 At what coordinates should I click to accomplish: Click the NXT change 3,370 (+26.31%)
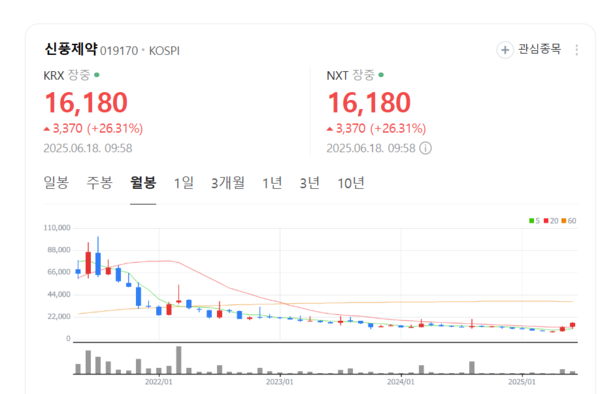pos(377,129)
